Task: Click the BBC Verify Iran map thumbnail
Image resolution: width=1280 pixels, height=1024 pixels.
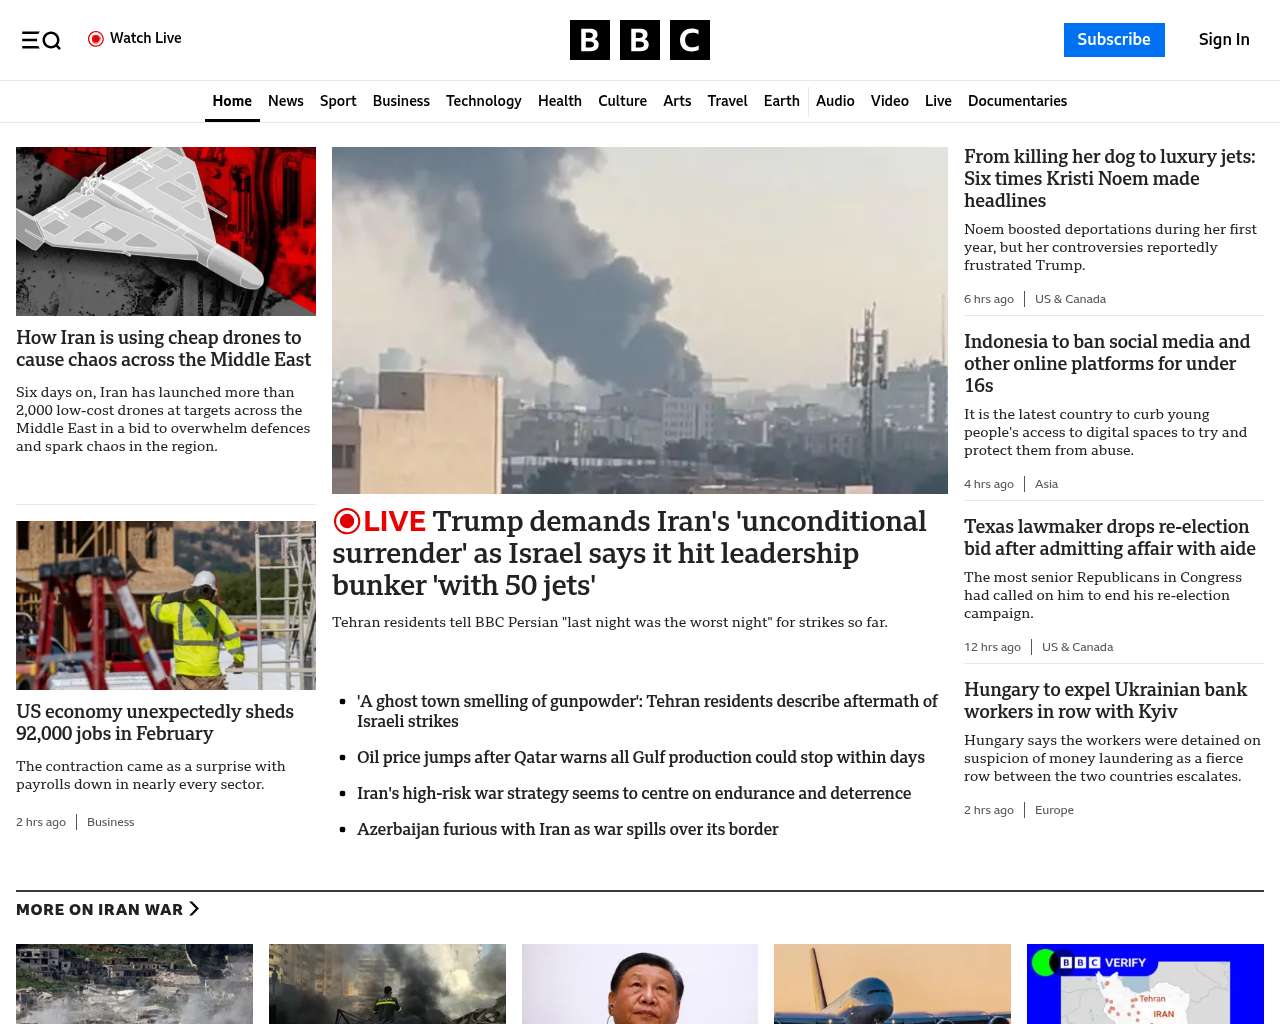Action: [1145, 984]
